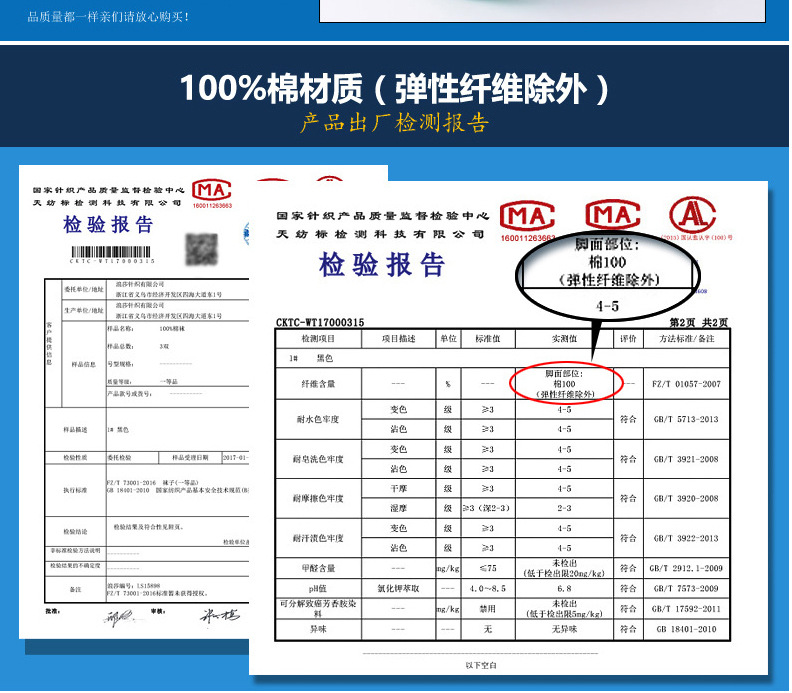Click the "实测值" column header
The width and height of the screenshot is (792, 693).
(564, 338)
